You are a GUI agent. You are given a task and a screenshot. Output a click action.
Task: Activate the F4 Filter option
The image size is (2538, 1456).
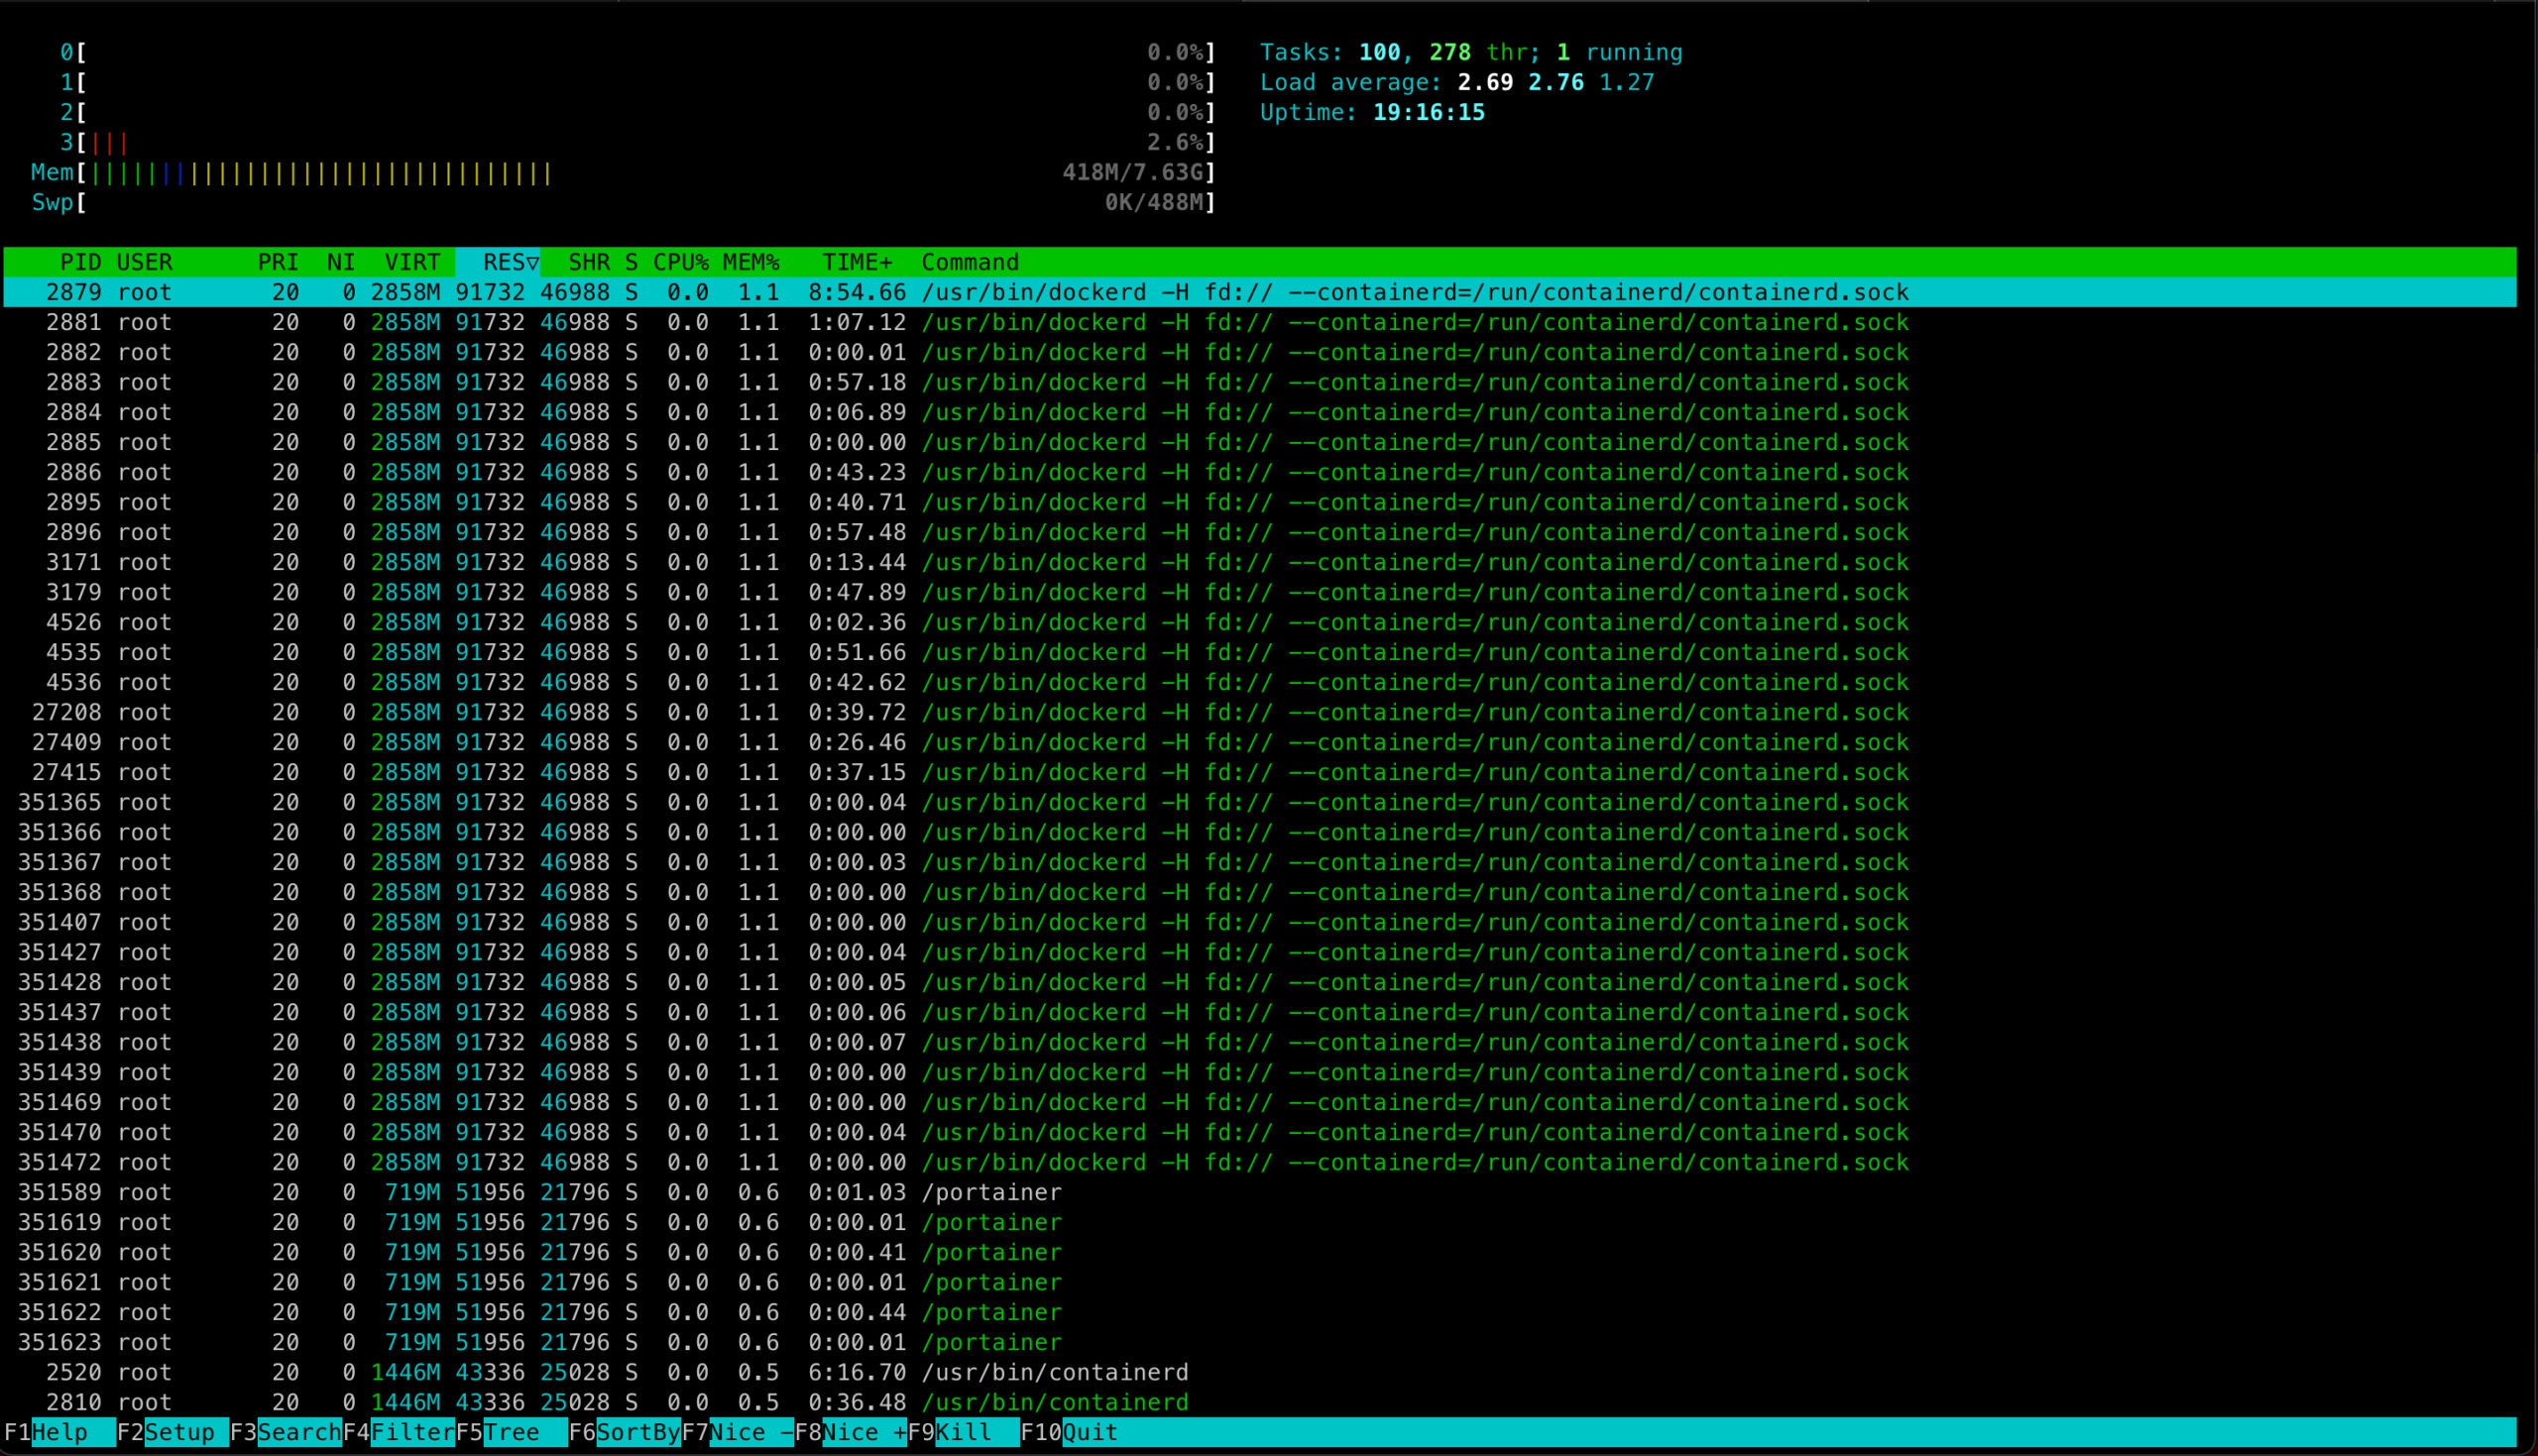[x=398, y=1432]
